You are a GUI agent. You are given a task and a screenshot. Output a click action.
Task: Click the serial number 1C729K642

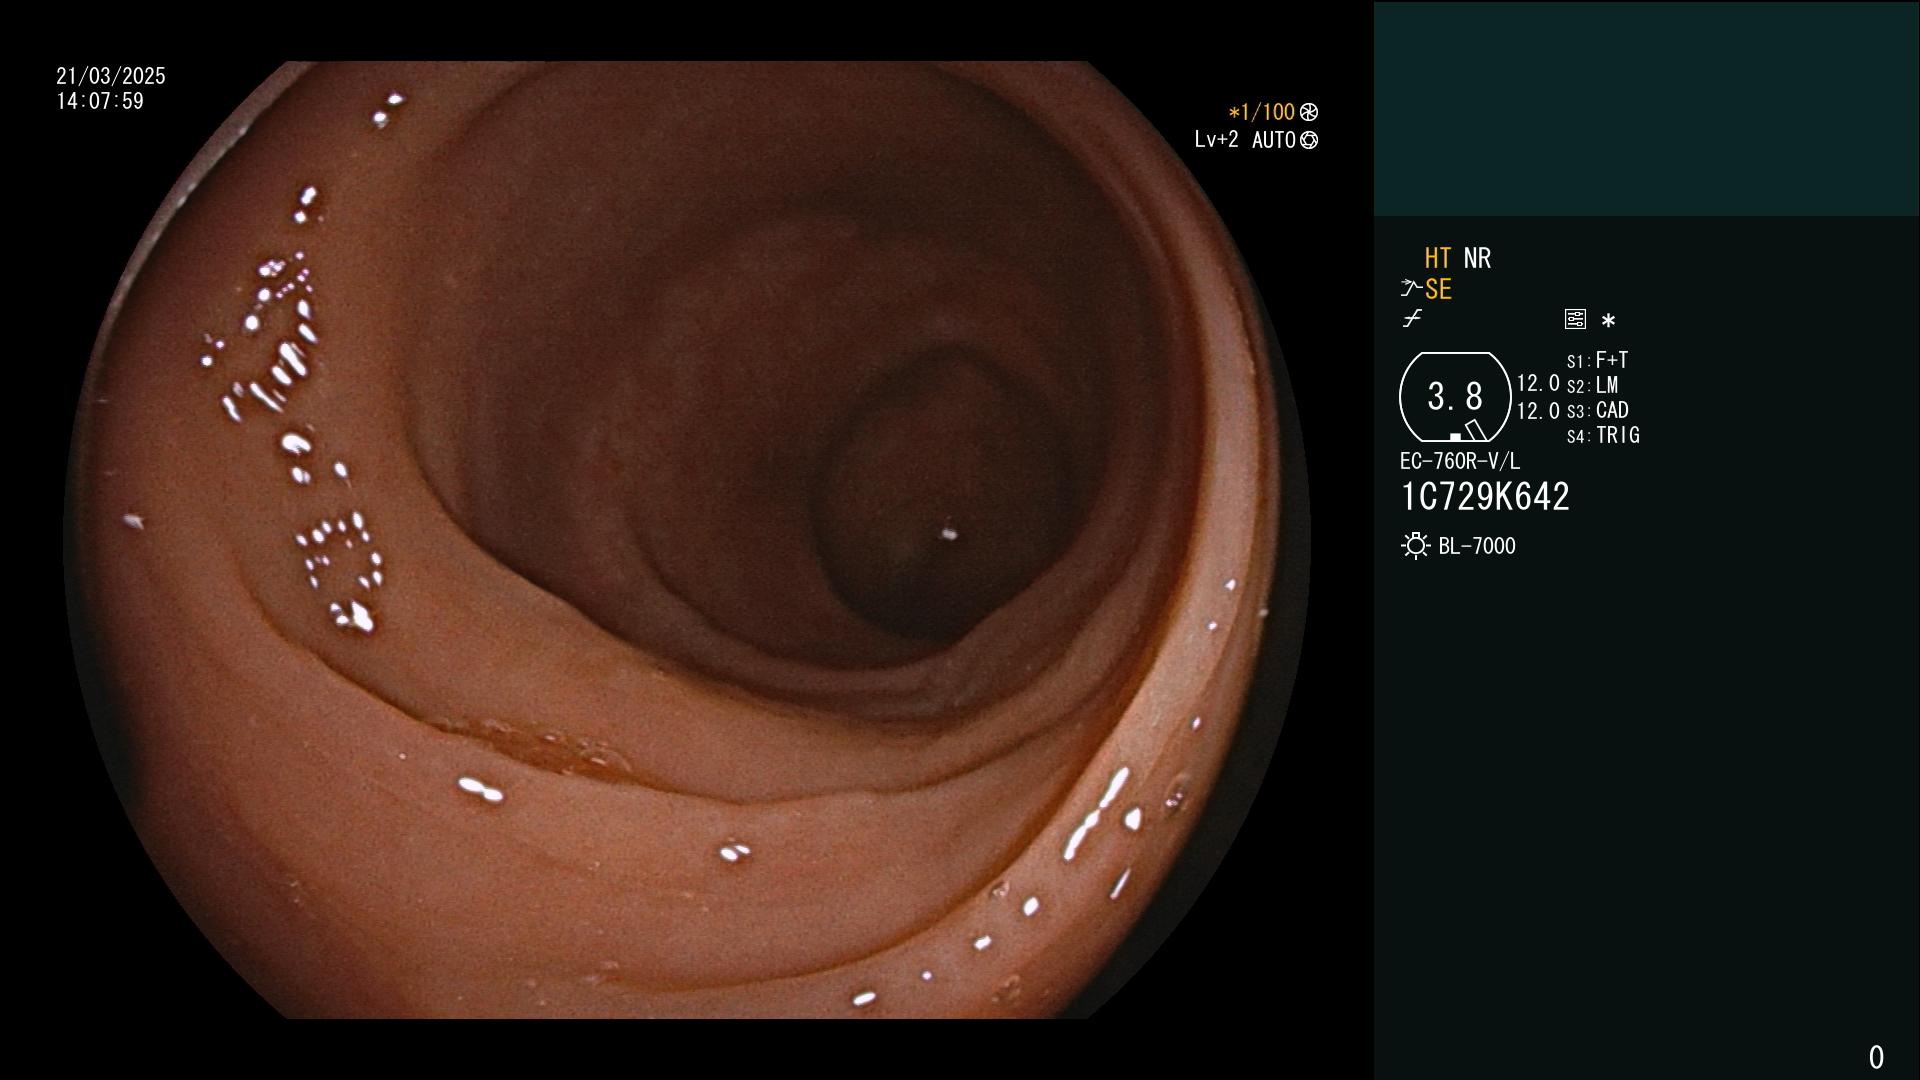pos(1485,496)
